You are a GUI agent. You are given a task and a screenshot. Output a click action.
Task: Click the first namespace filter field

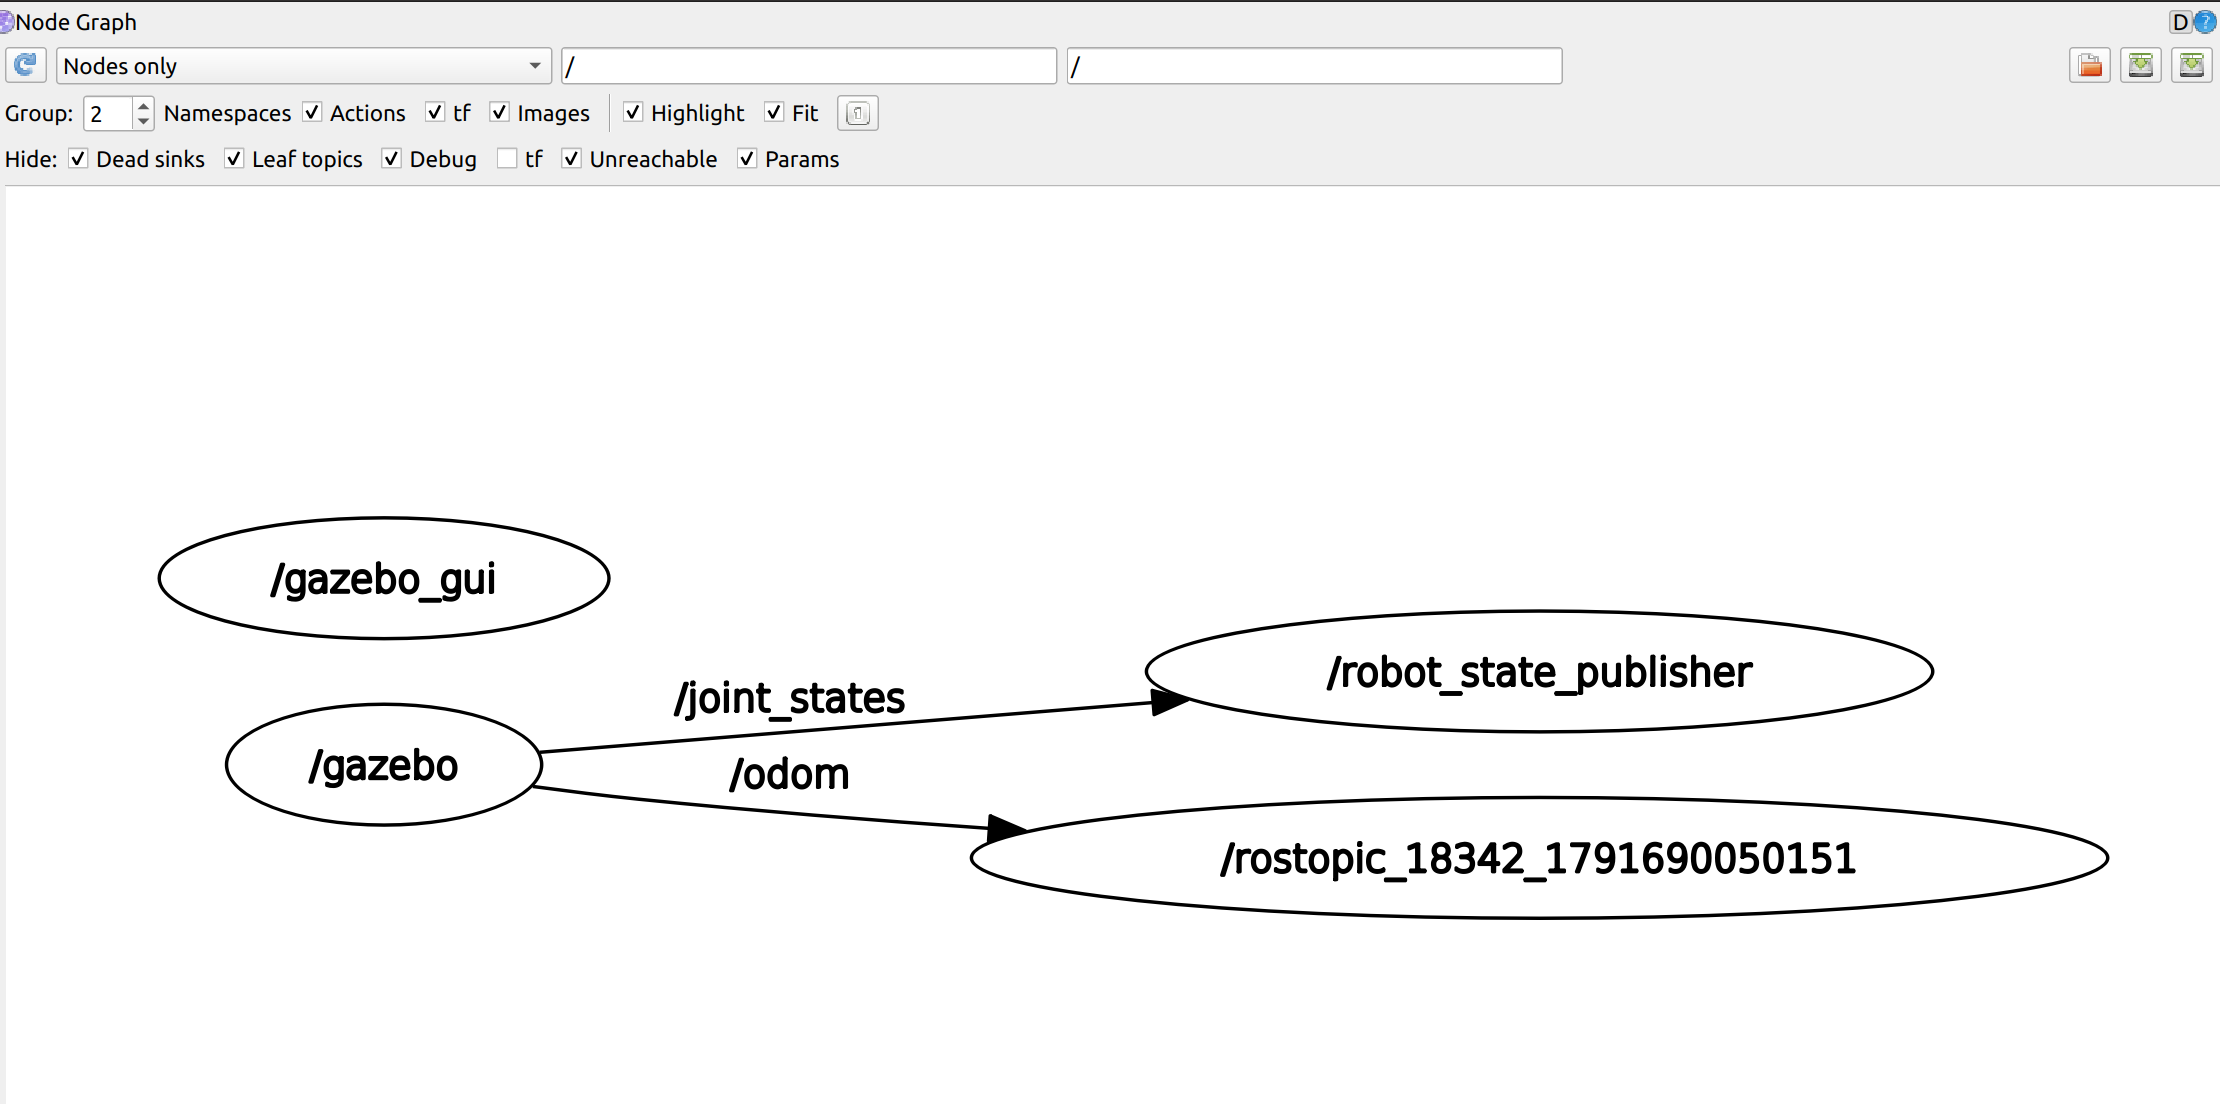809,66
